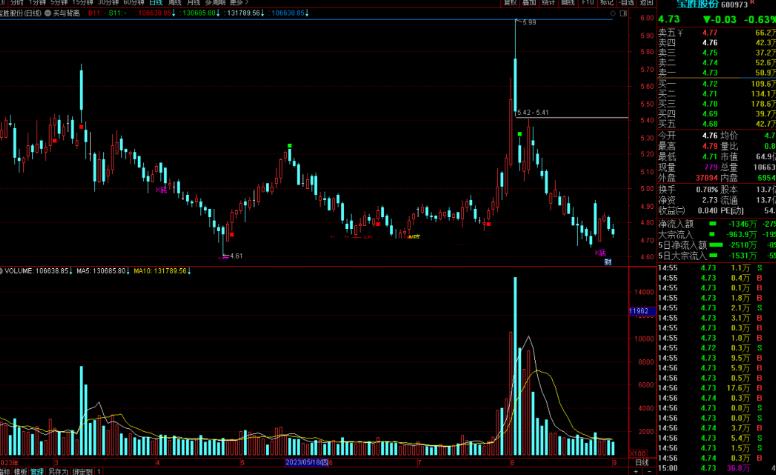The image size is (776, 475).
Task: Click the stock code 600973
Action: 734,4
